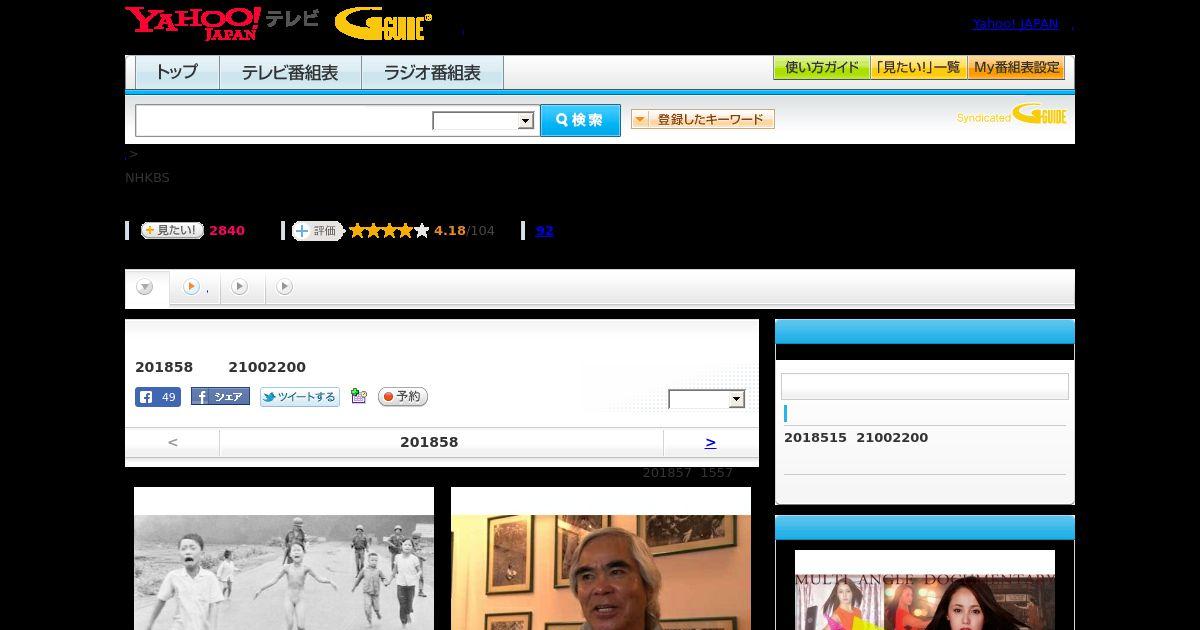Set rating with the third star
This screenshot has height=630, width=1200.
[389, 231]
